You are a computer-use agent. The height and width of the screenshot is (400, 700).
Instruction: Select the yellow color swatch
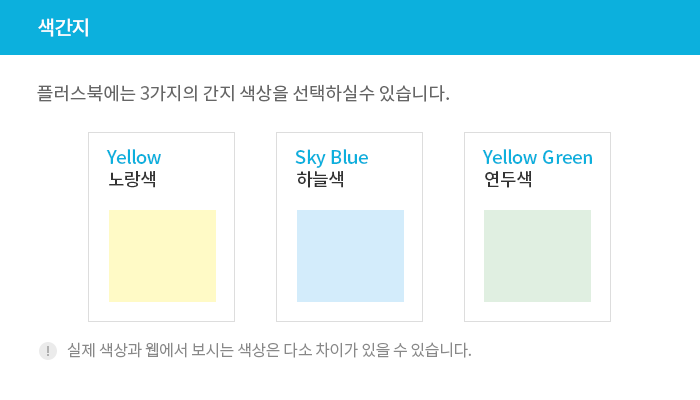(162, 256)
